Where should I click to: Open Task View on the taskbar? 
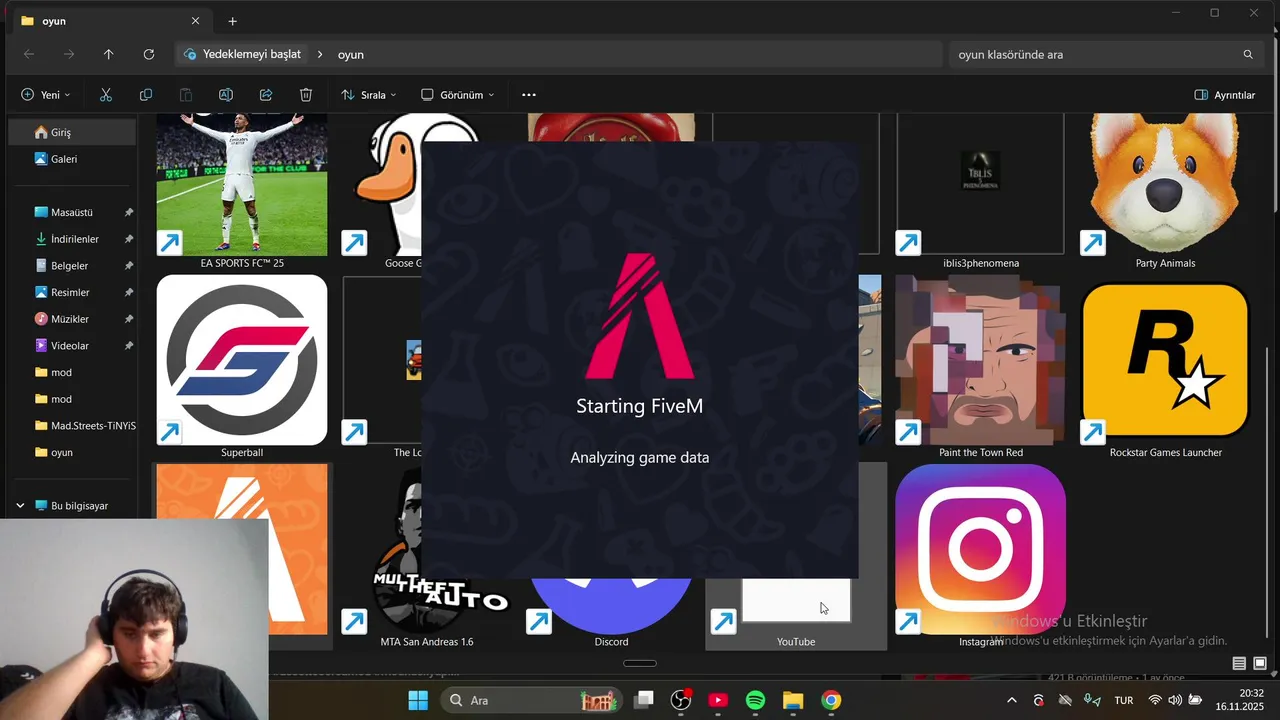[644, 700]
